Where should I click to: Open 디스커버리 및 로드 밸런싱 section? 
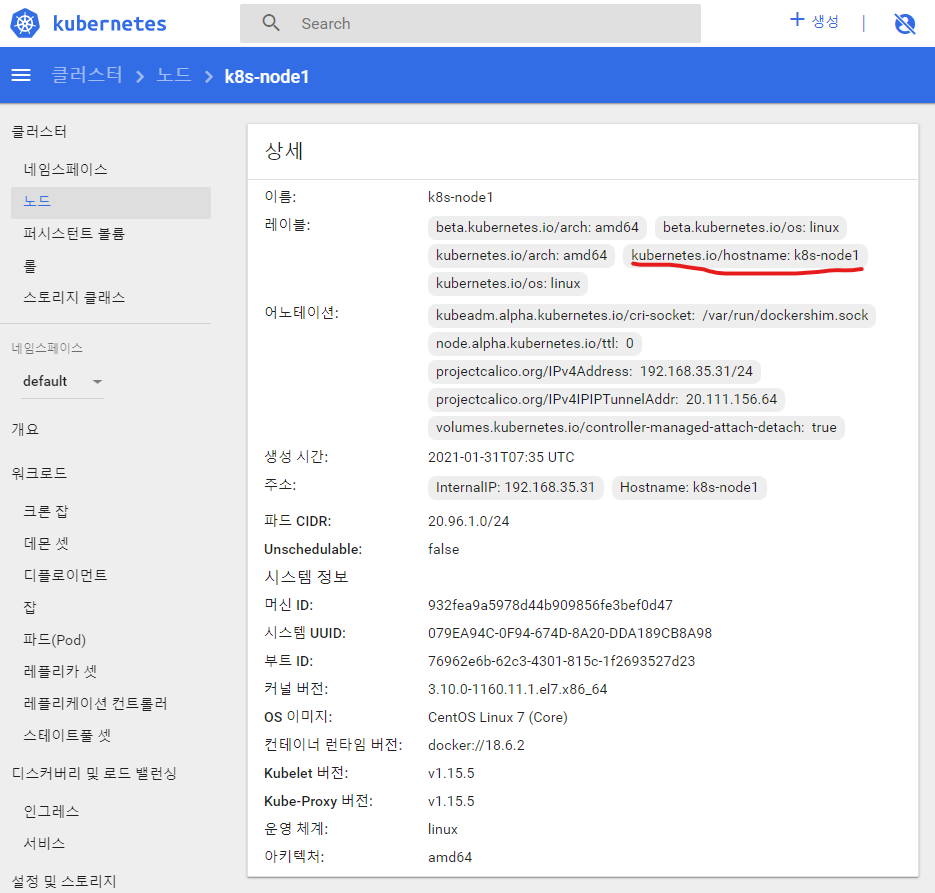coord(94,774)
